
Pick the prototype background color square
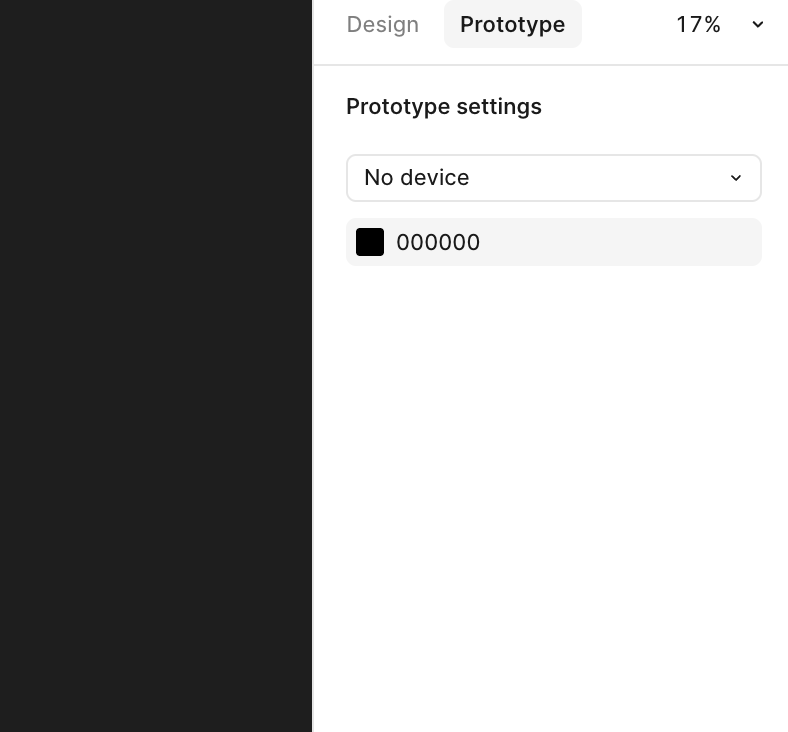coord(370,242)
